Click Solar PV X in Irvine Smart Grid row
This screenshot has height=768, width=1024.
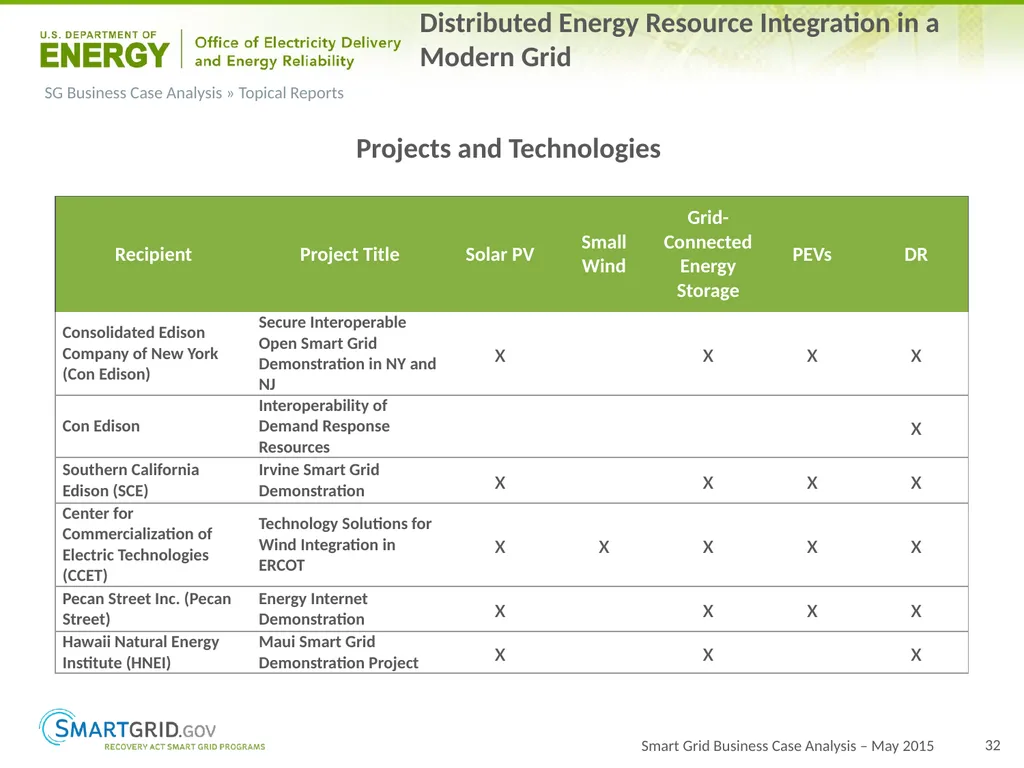tap(500, 483)
